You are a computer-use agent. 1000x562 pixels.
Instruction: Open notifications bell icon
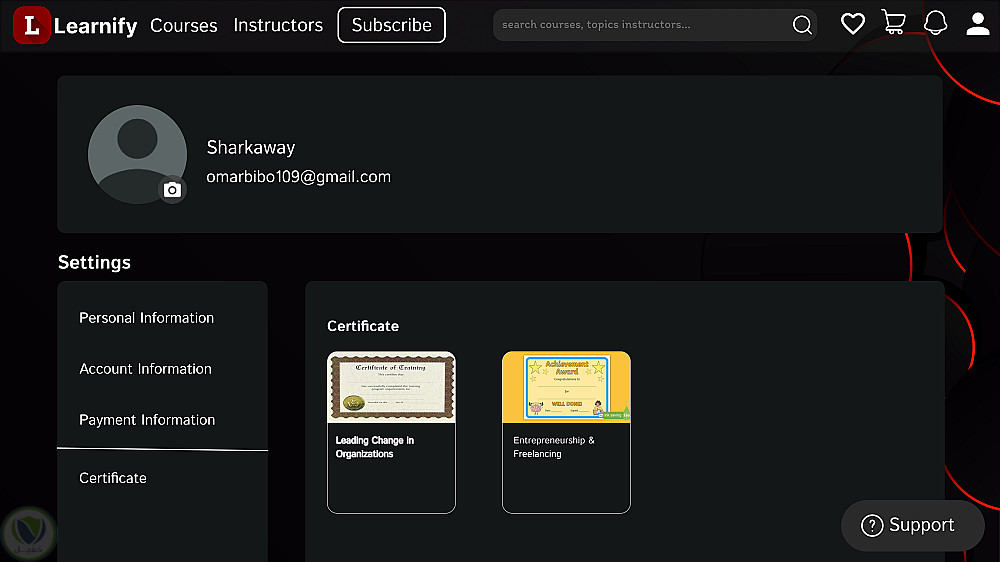coord(936,23)
